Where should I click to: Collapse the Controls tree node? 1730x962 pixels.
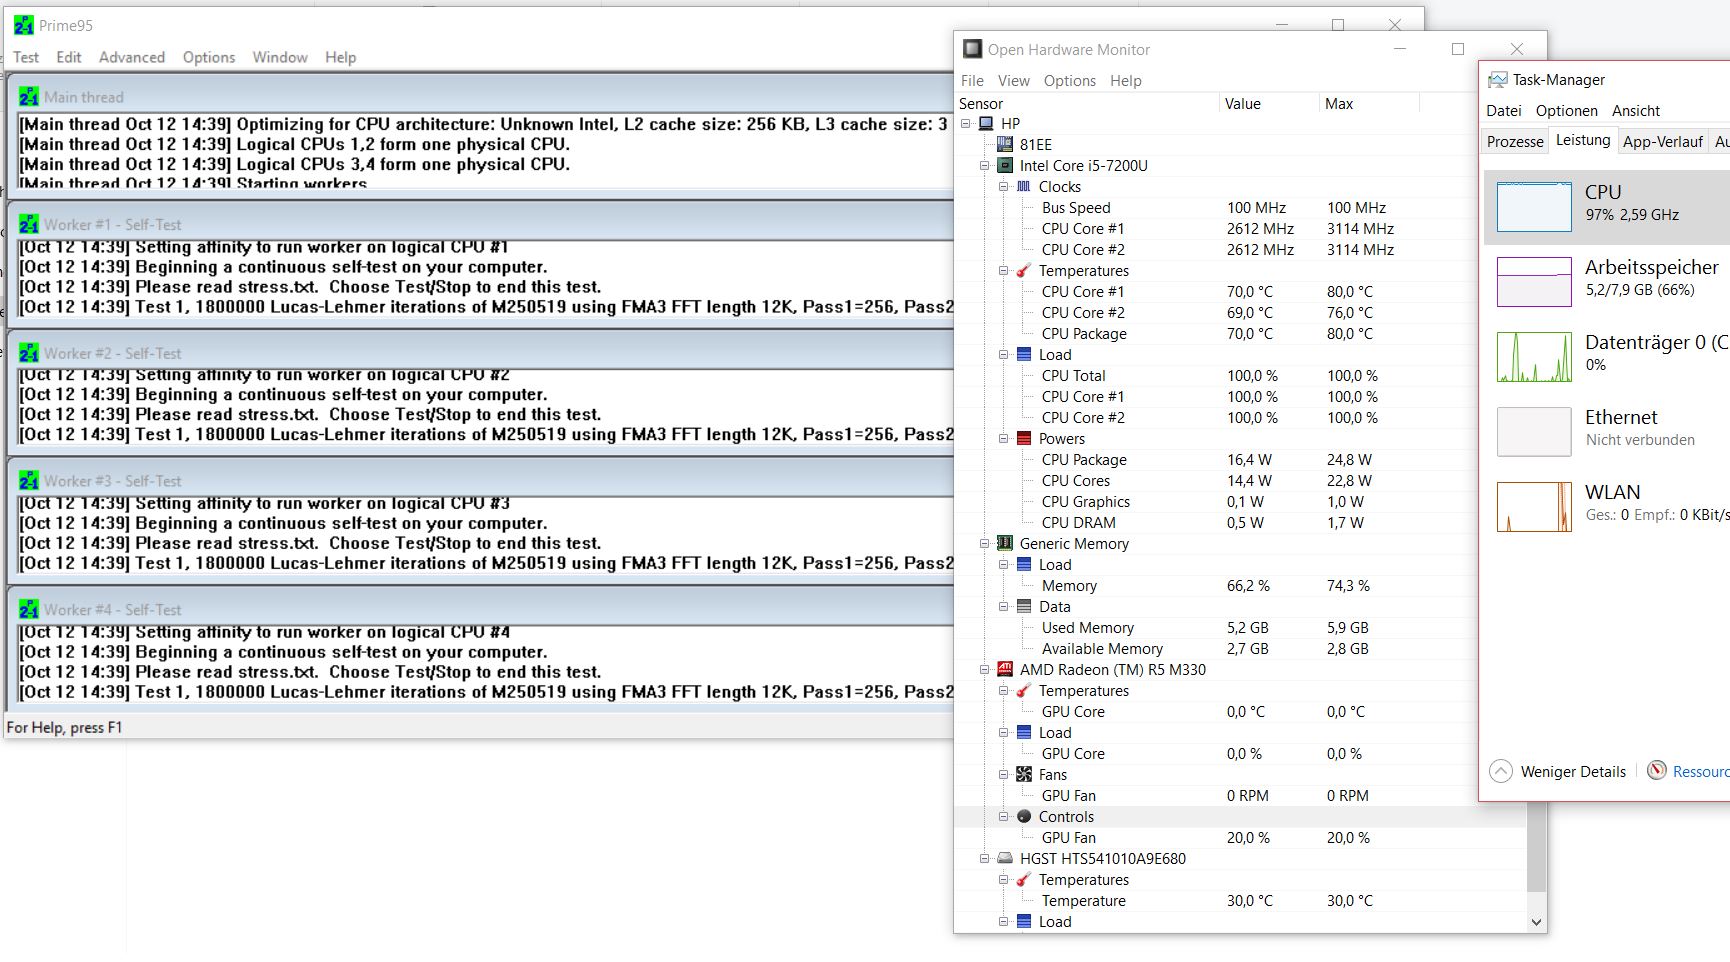pos(1004,817)
